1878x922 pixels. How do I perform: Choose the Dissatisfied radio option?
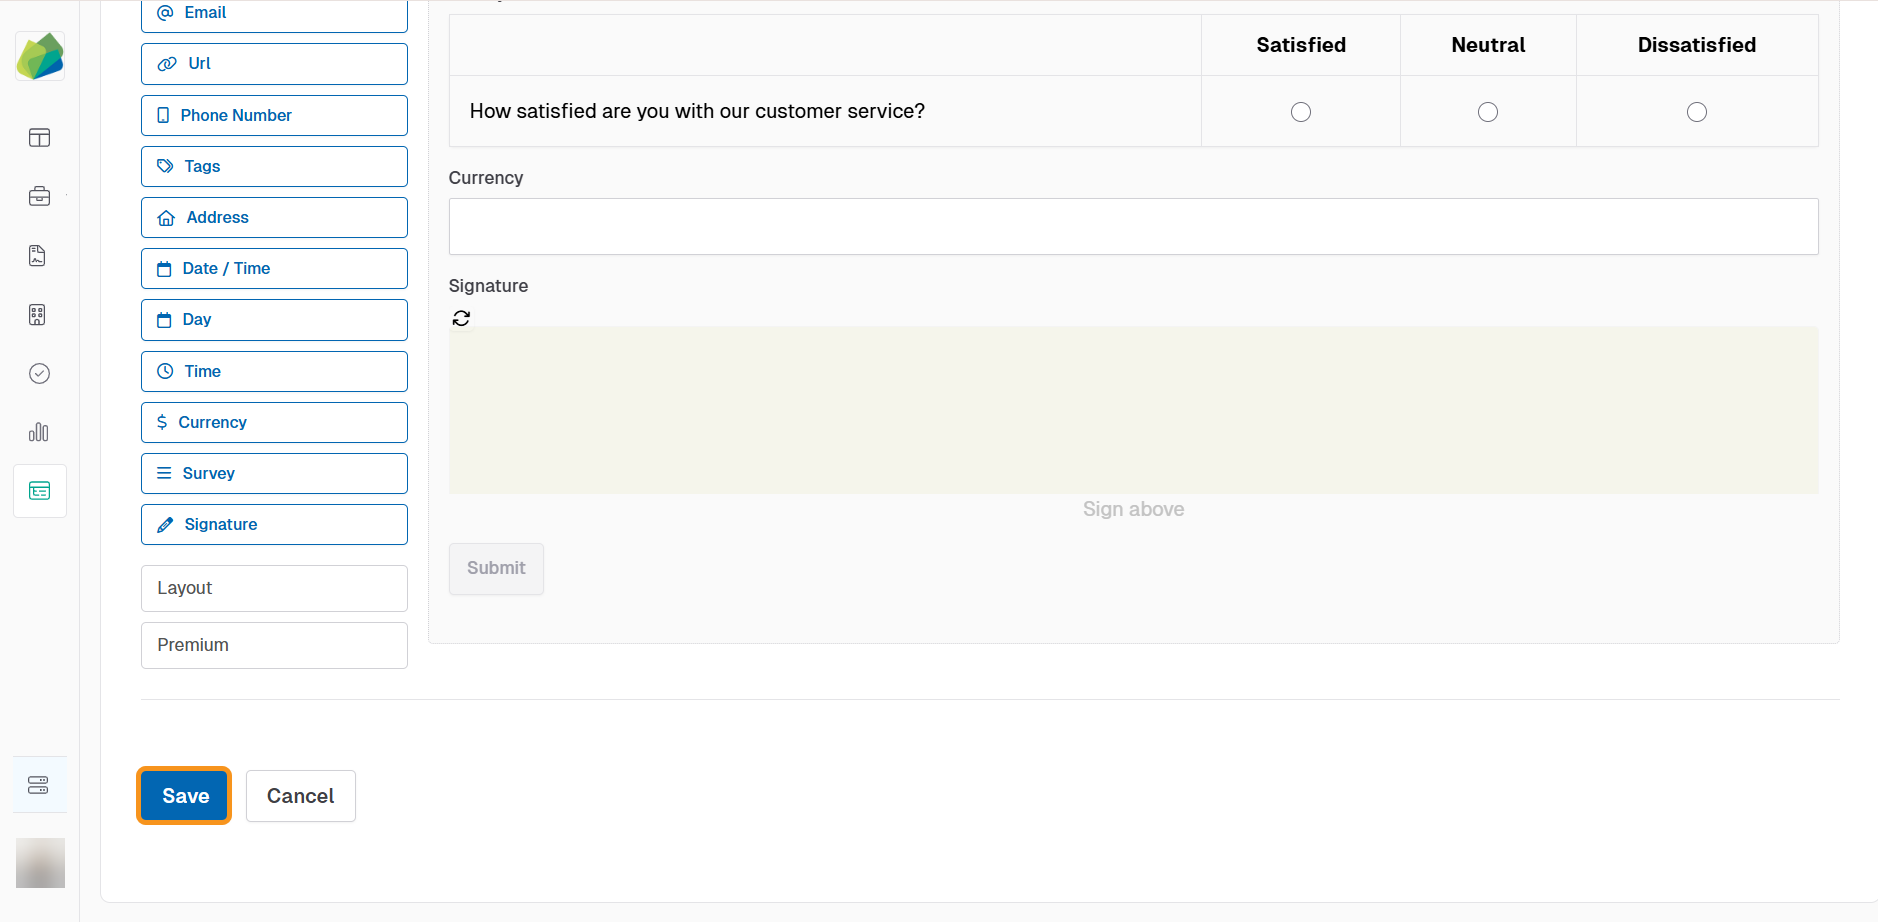(x=1696, y=112)
